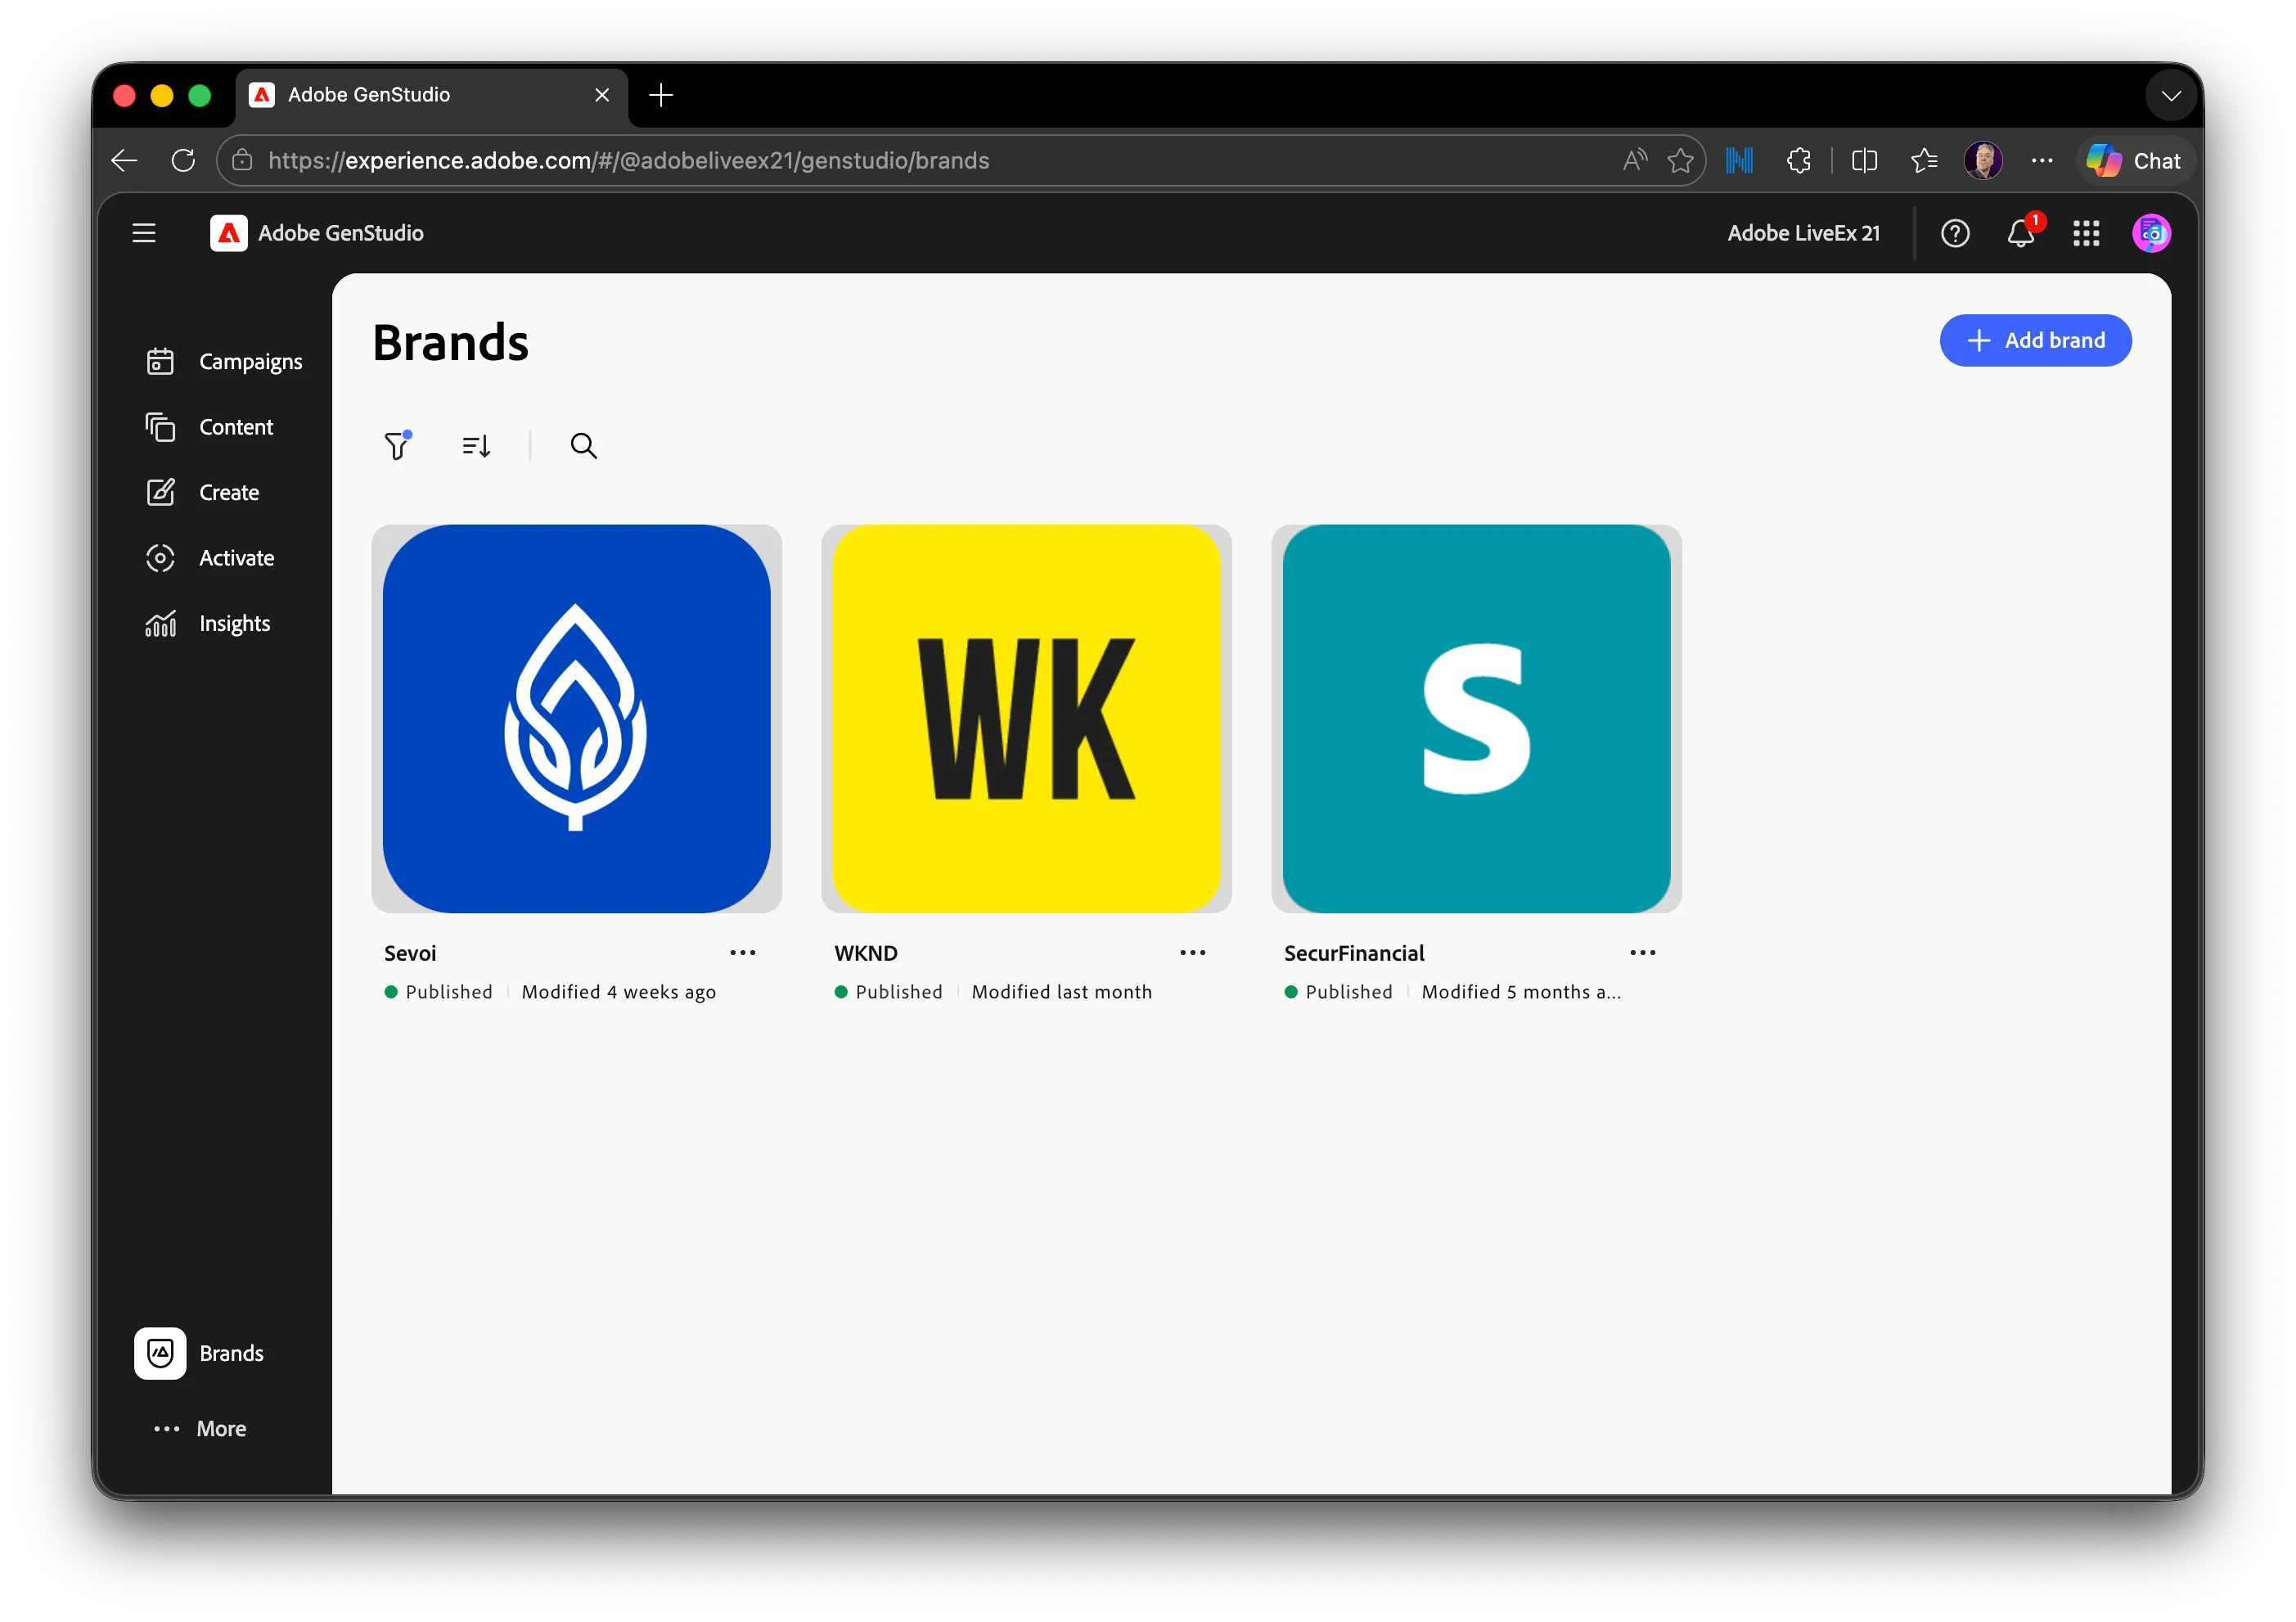Toggle split screen view
2296x1622 pixels.
pyautogui.click(x=1864, y=160)
